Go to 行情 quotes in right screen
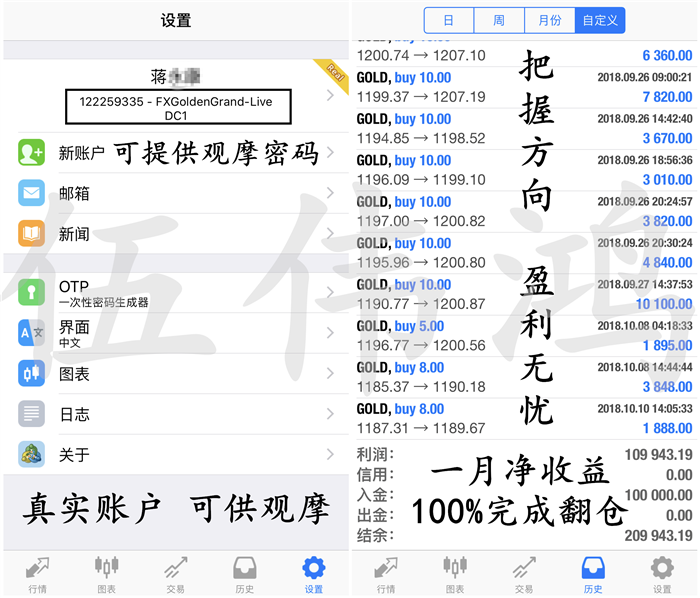Viewport: 700px width, 598px height. (x=386, y=575)
